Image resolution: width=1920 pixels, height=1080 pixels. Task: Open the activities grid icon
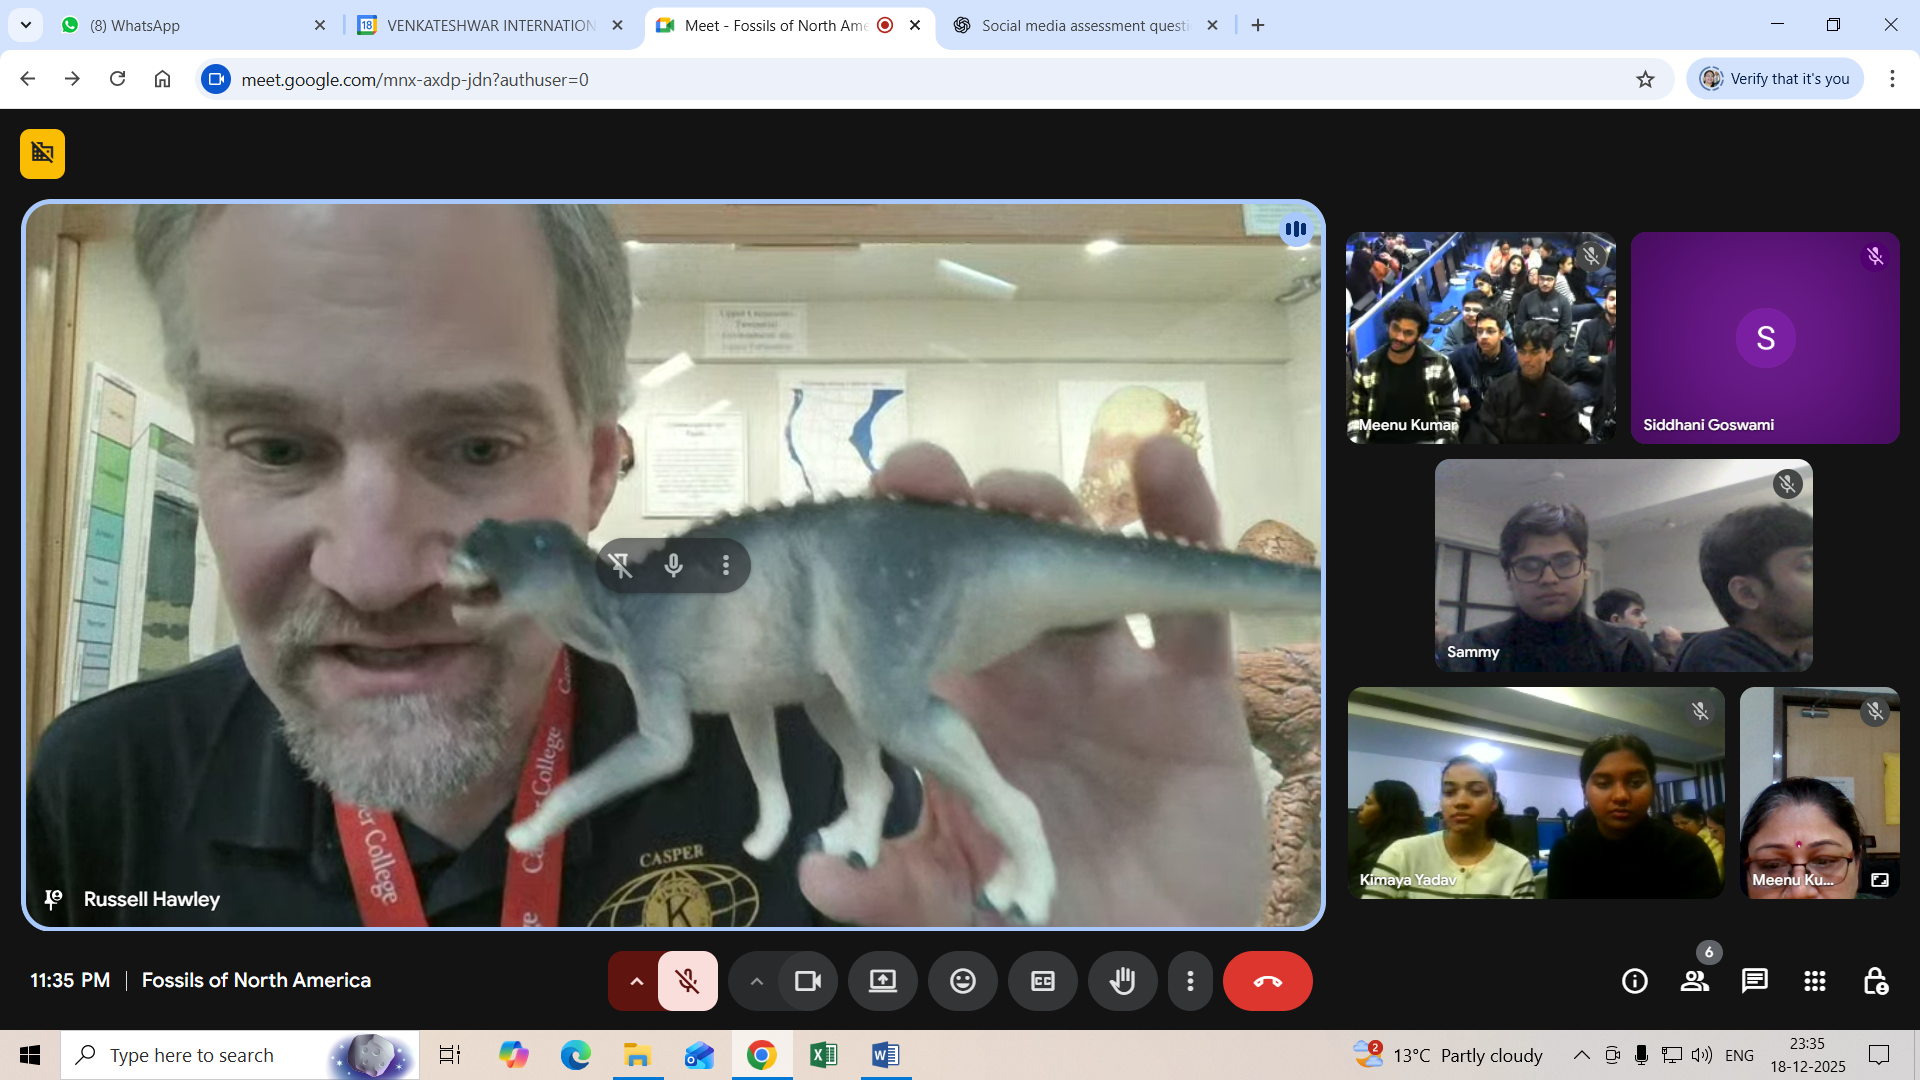tap(1814, 981)
